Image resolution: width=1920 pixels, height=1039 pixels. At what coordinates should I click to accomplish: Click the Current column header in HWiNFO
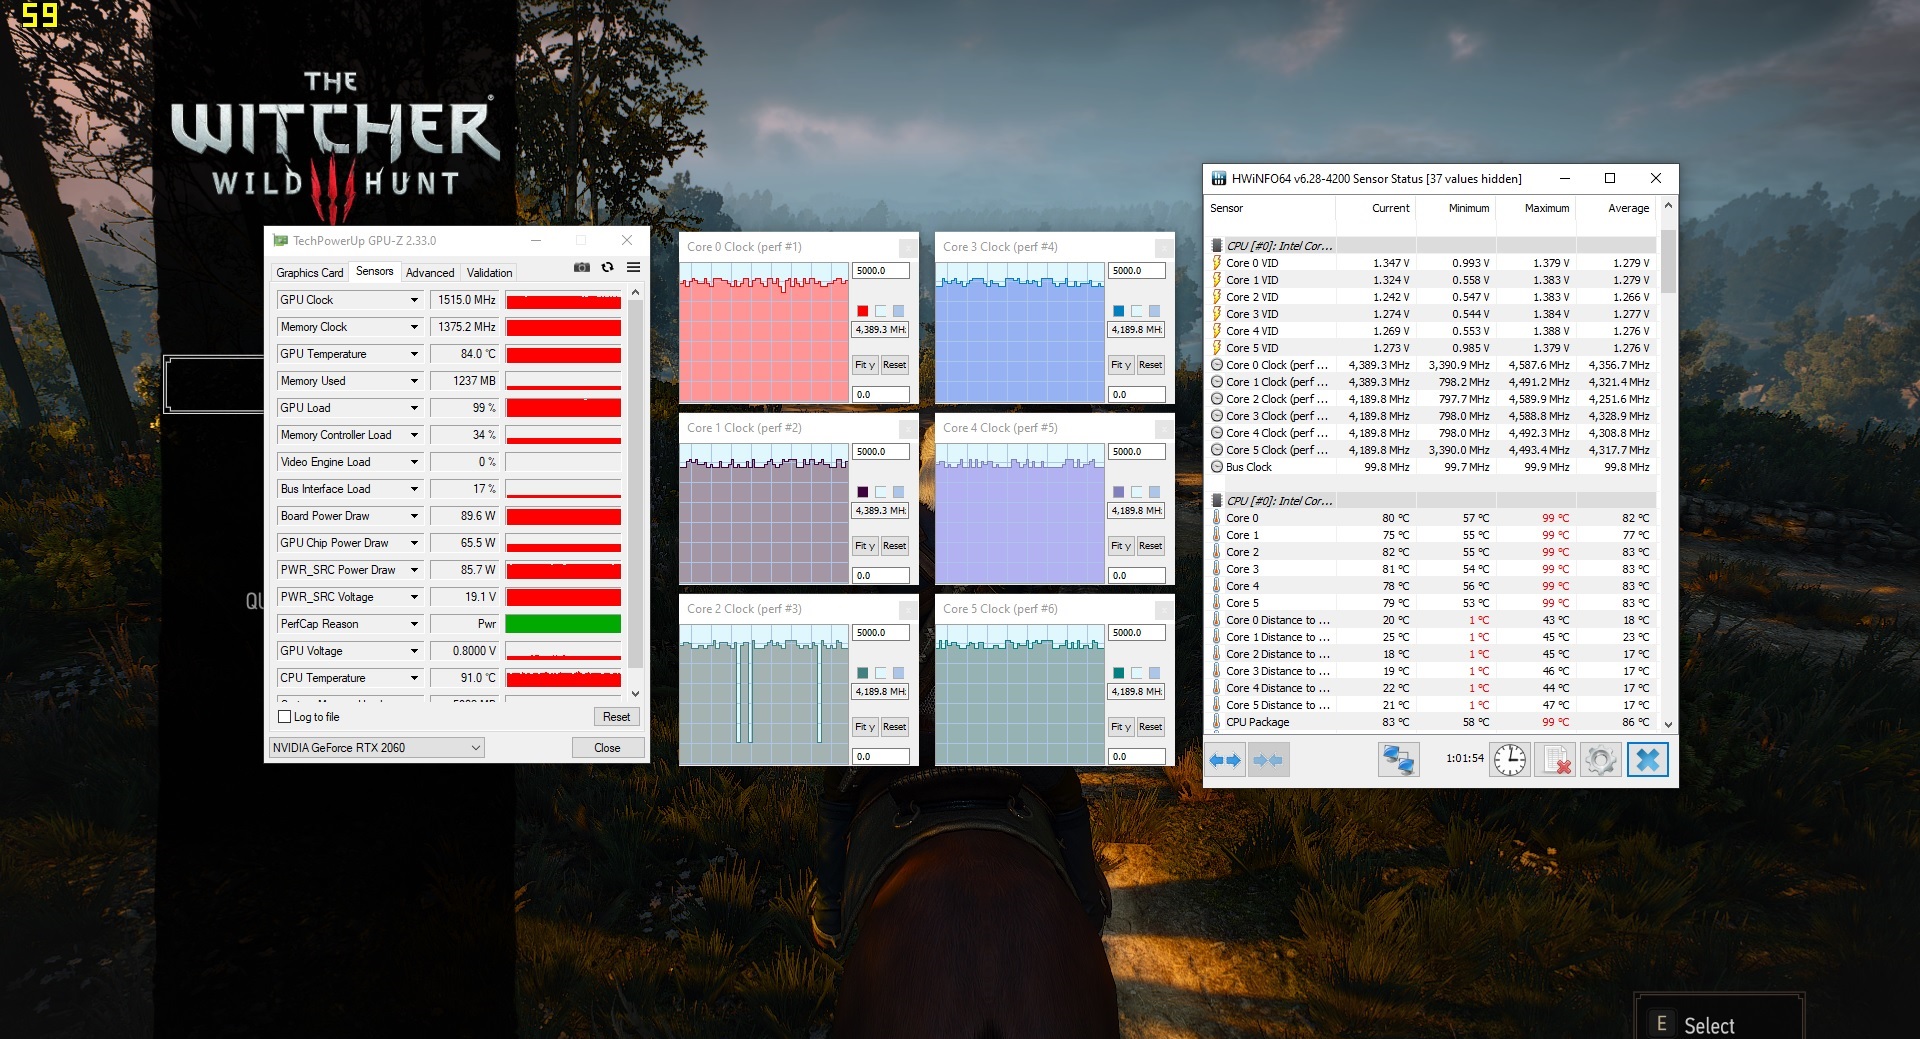click(1376, 208)
